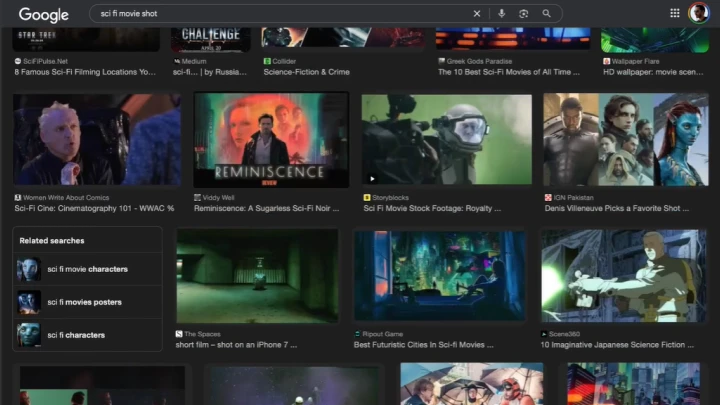Image resolution: width=720 pixels, height=405 pixels.
Task: Open the anime character aiming gun image
Action: 624,276
